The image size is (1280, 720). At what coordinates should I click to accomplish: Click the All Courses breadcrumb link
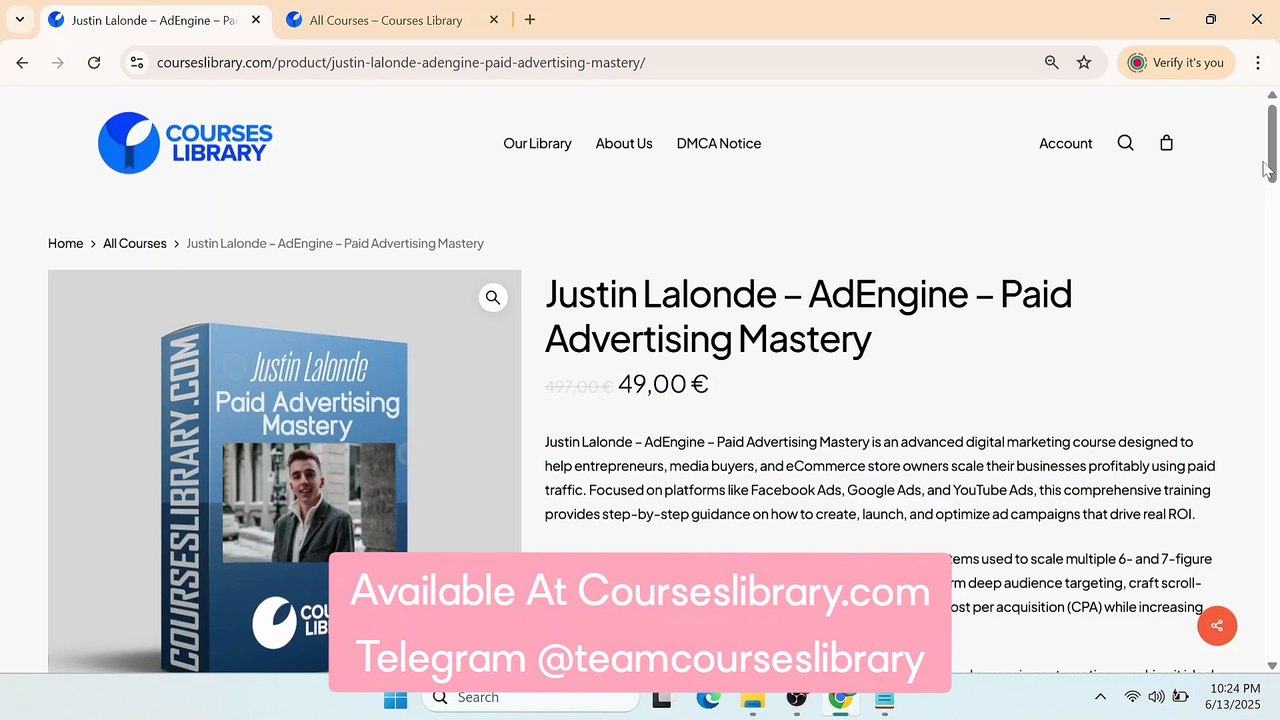pyautogui.click(x=135, y=243)
